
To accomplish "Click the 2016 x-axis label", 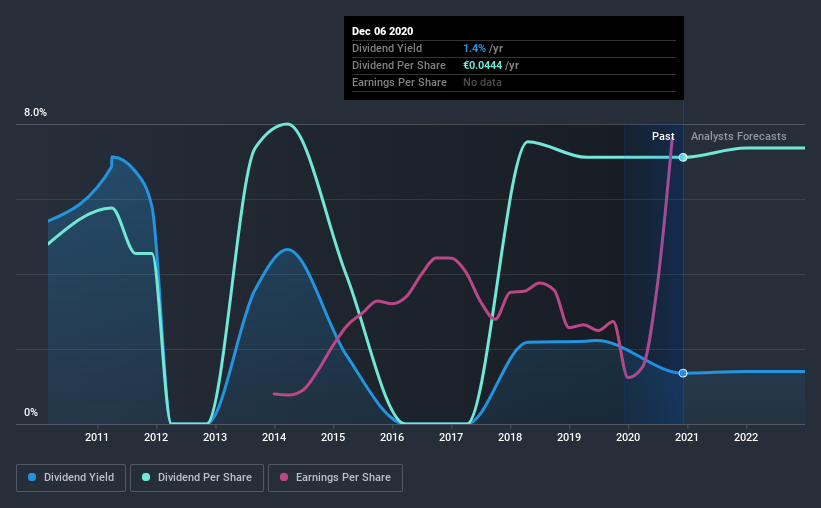I will tap(392, 437).
